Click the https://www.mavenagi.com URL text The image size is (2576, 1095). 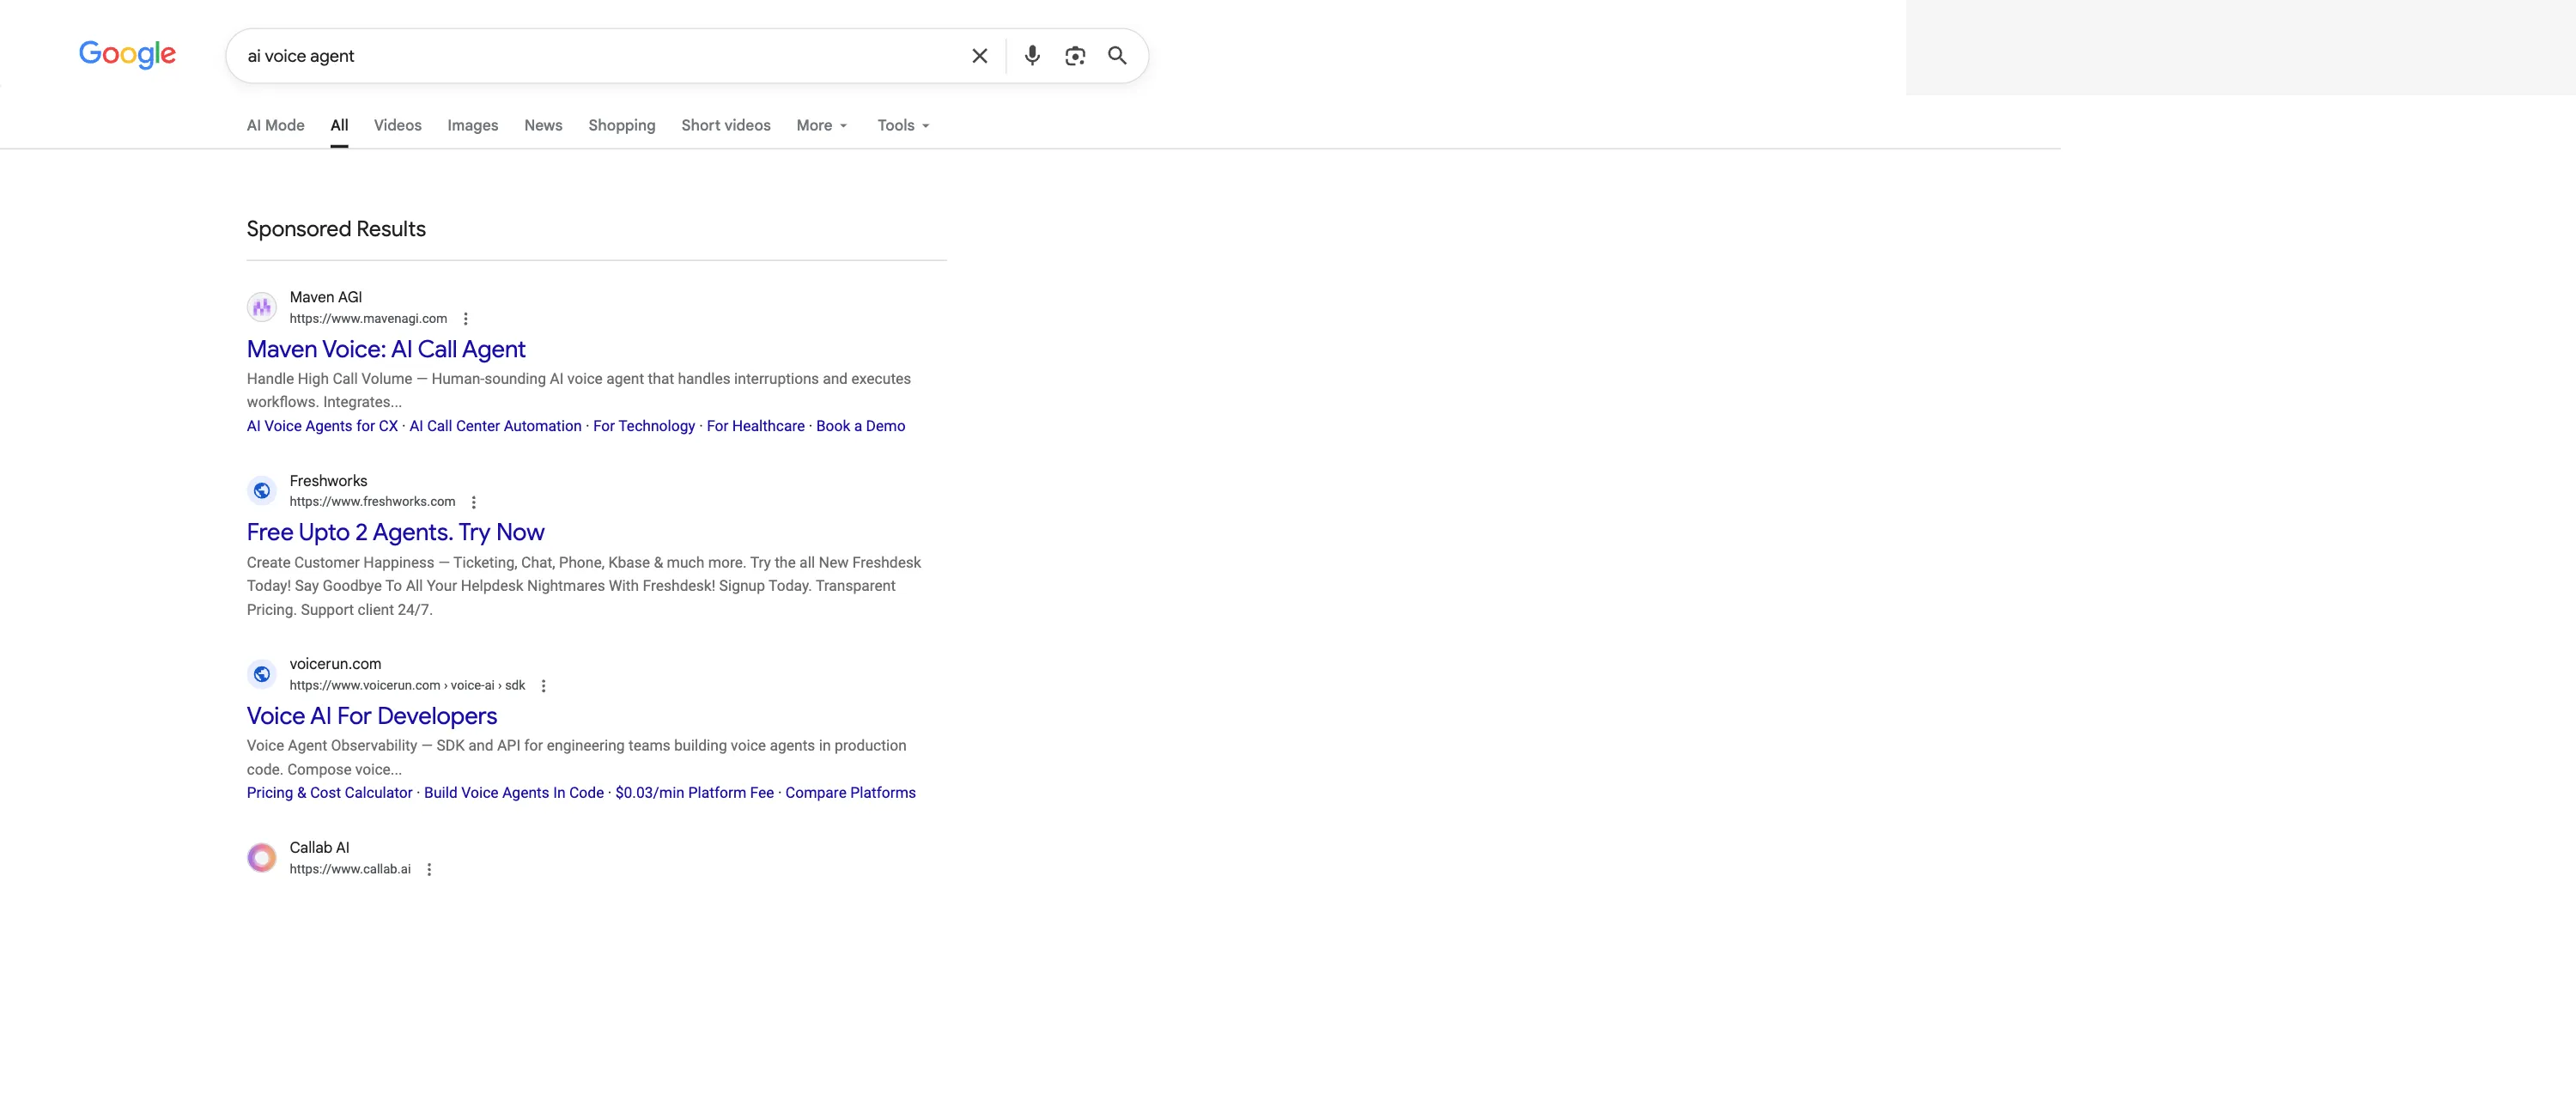368,319
